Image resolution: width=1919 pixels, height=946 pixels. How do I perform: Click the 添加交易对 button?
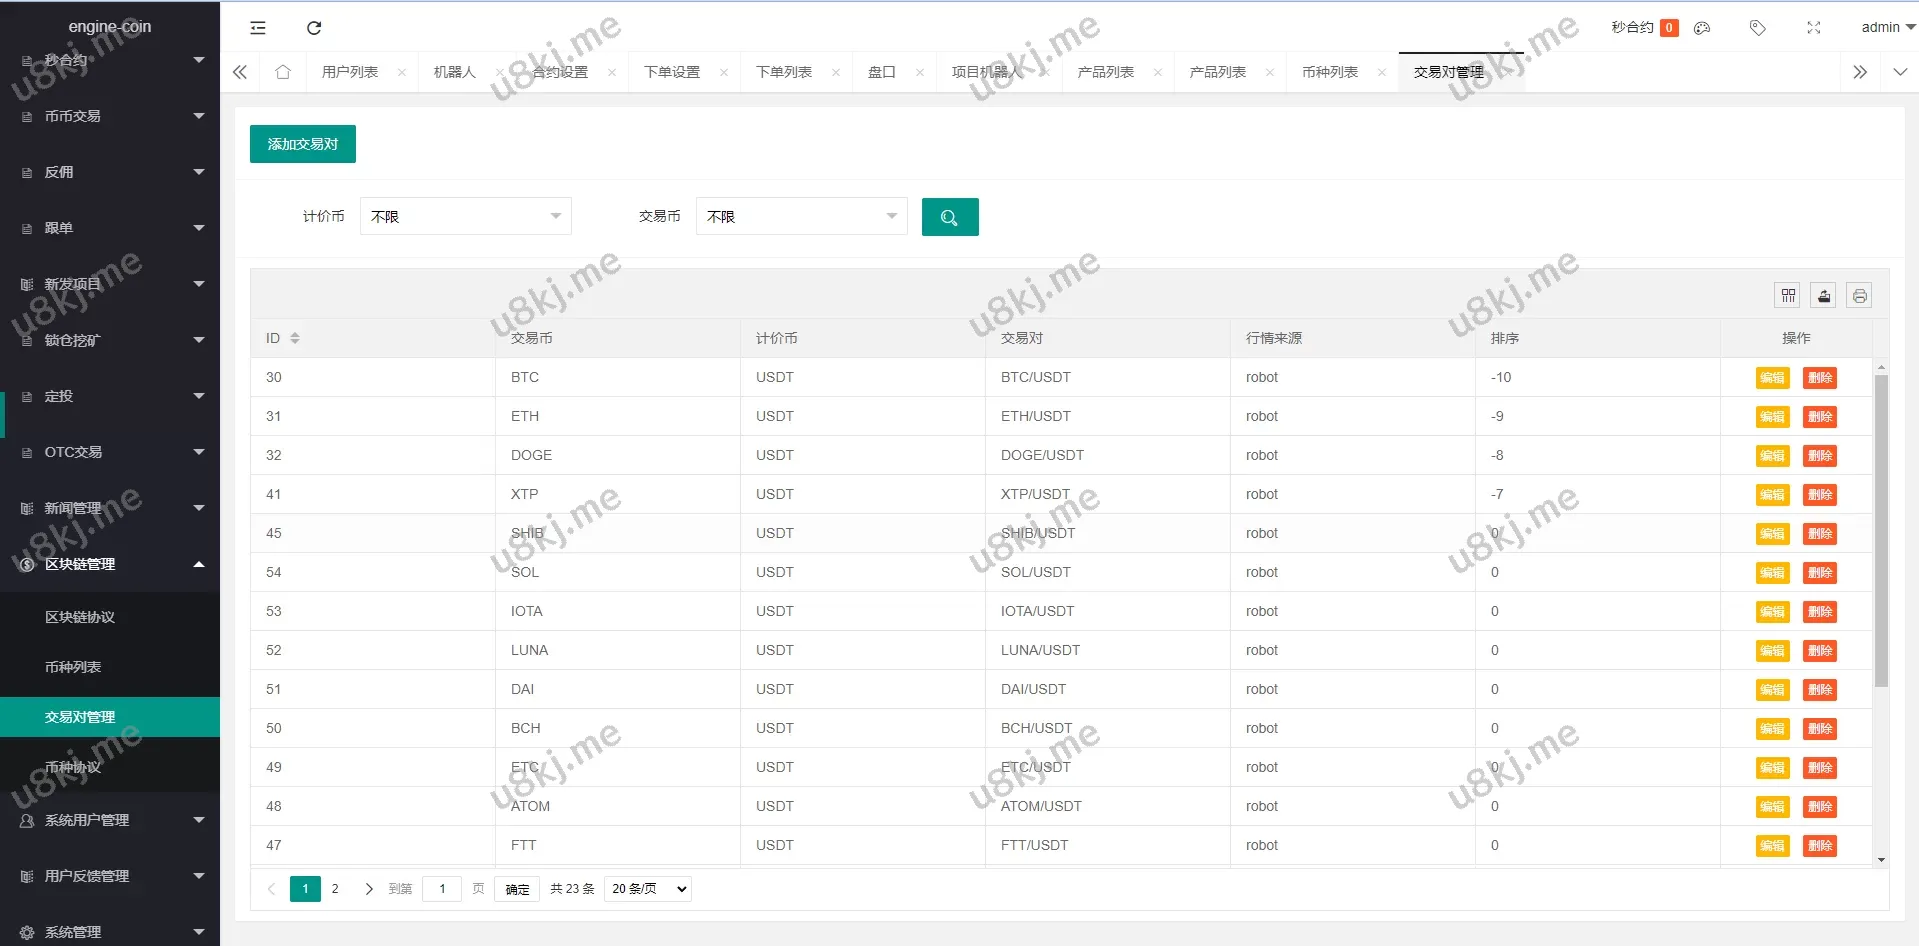(x=302, y=144)
